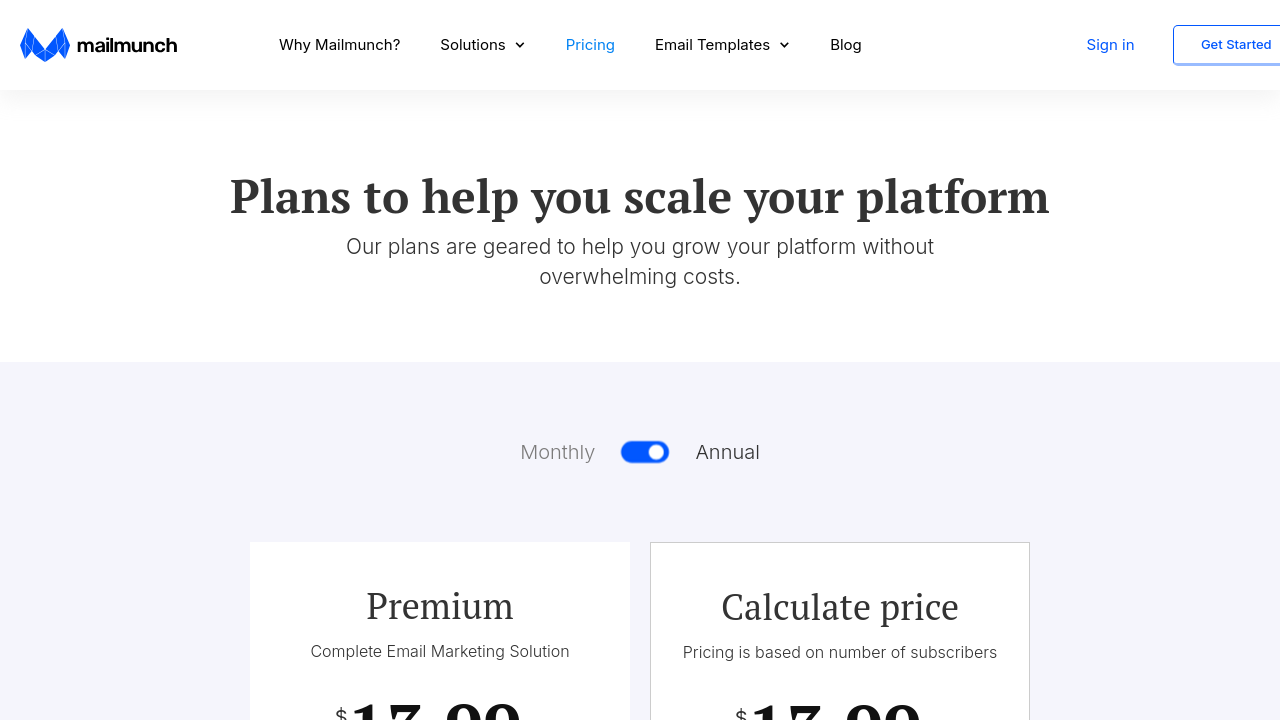This screenshot has width=1280, height=720.
Task: Click the Premium plan heading
Action: (x=439, y=606)
